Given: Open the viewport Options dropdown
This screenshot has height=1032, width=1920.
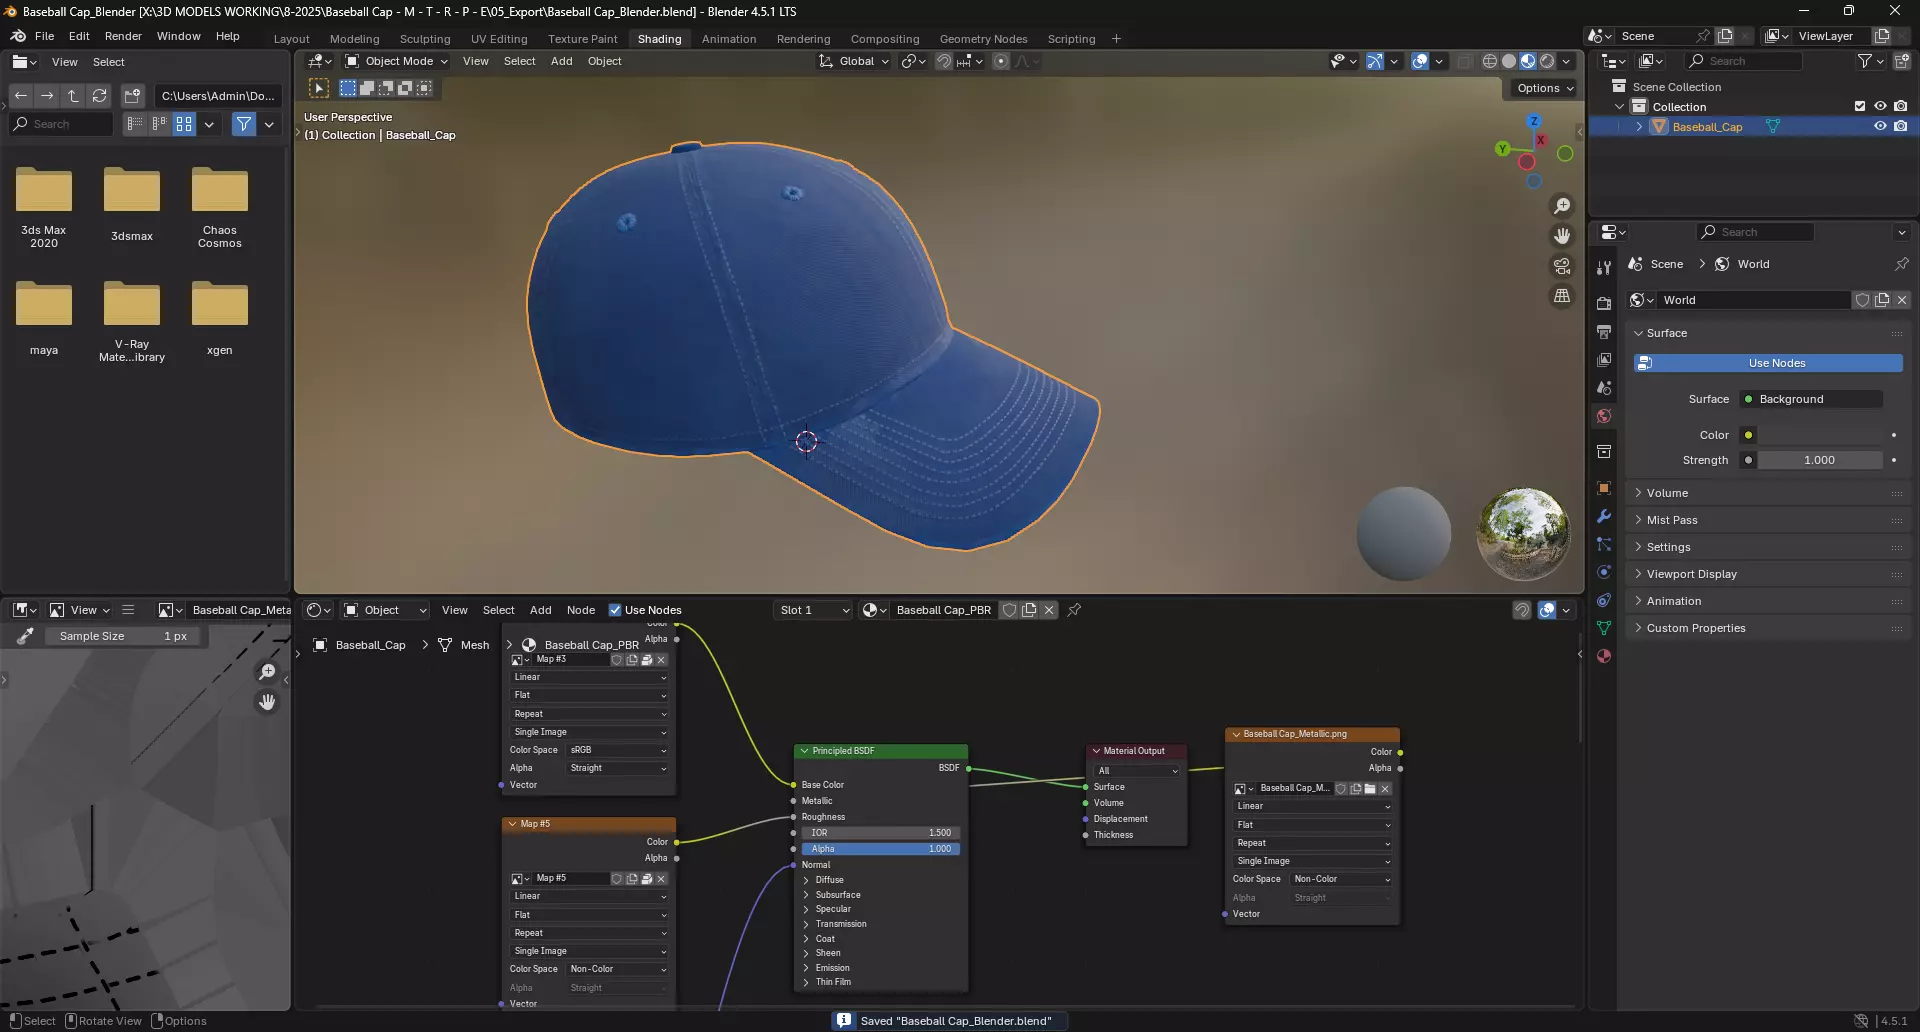Looking at the screenshot, I should [1544, 88].
